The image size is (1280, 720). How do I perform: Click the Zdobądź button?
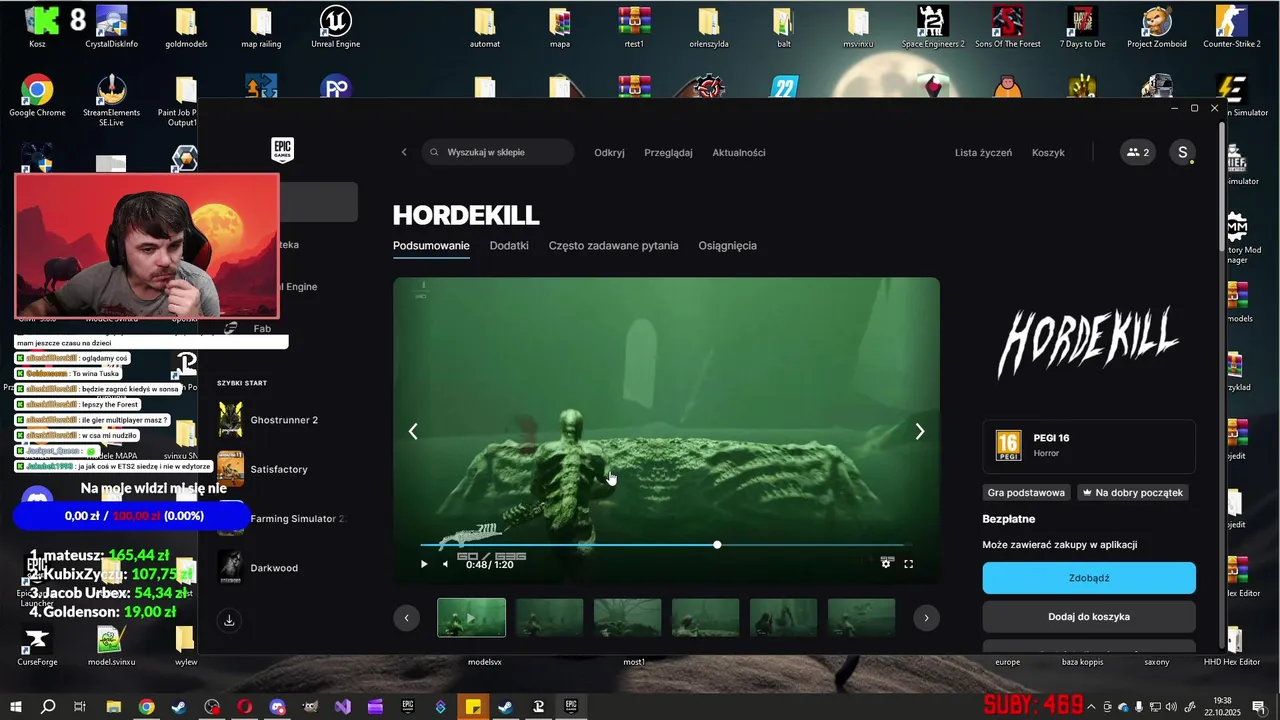point(1089,578)
